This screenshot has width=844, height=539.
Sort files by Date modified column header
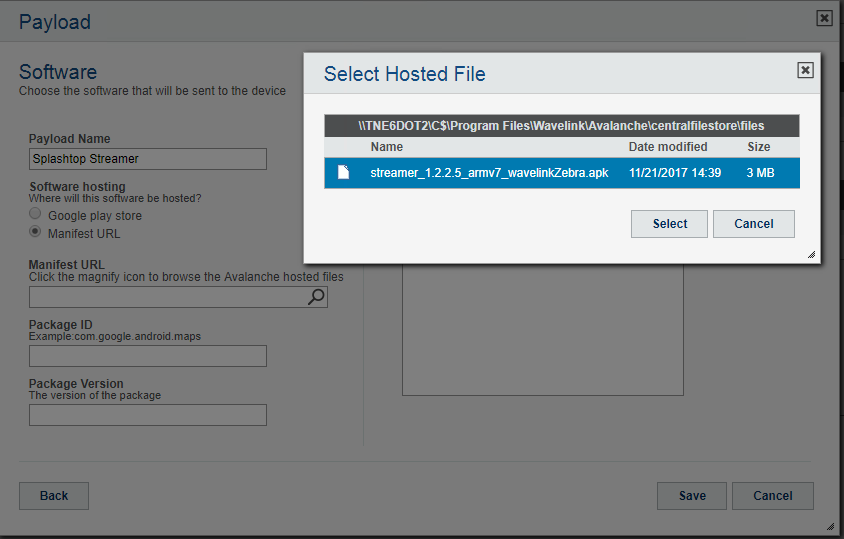(667, 147)
